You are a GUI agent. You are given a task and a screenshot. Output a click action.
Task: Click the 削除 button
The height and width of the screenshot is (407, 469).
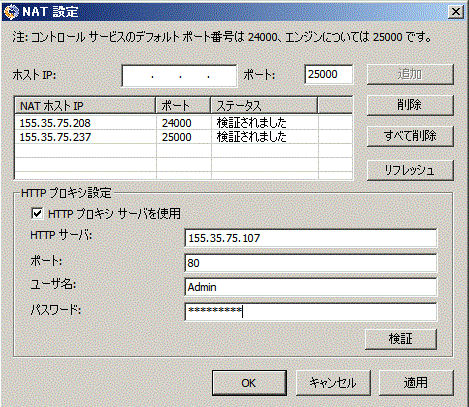(410, 105)
